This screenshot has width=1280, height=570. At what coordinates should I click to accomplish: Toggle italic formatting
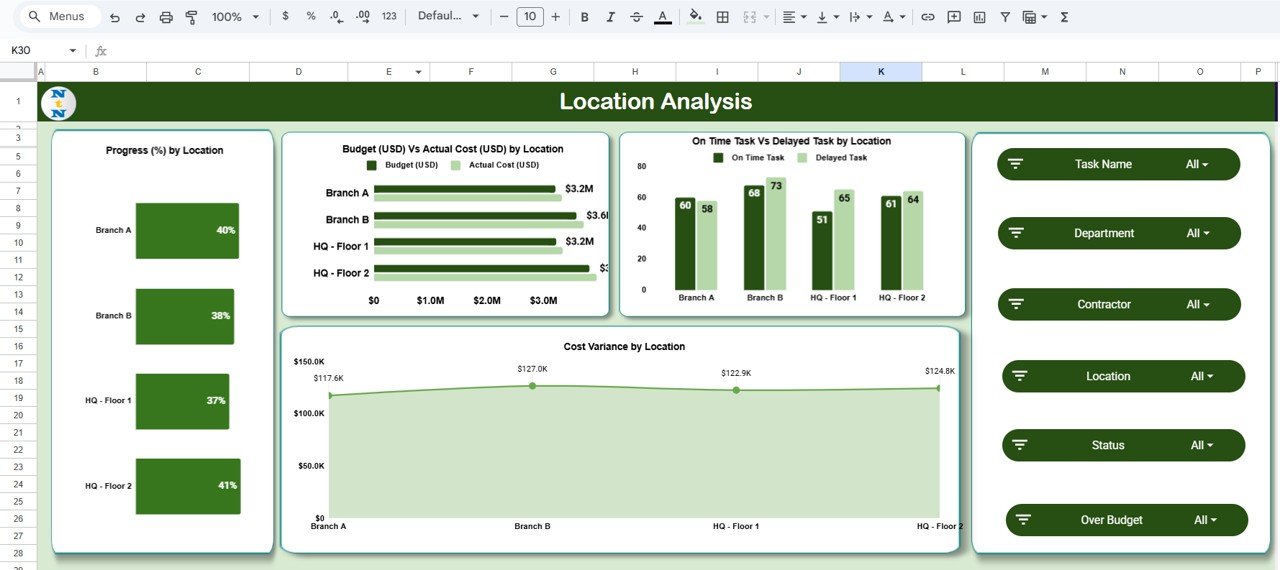[610, 17]
